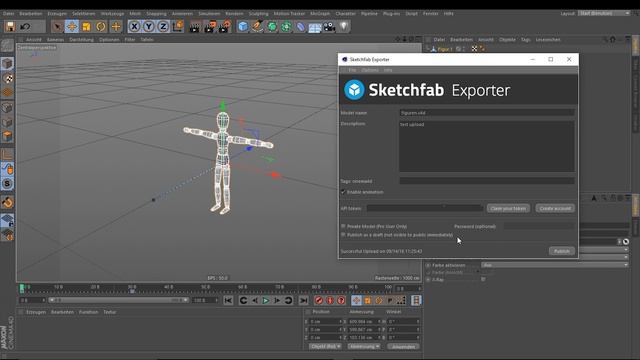
Task: Click Record Active Objects red button
Action: coord(319,300)
